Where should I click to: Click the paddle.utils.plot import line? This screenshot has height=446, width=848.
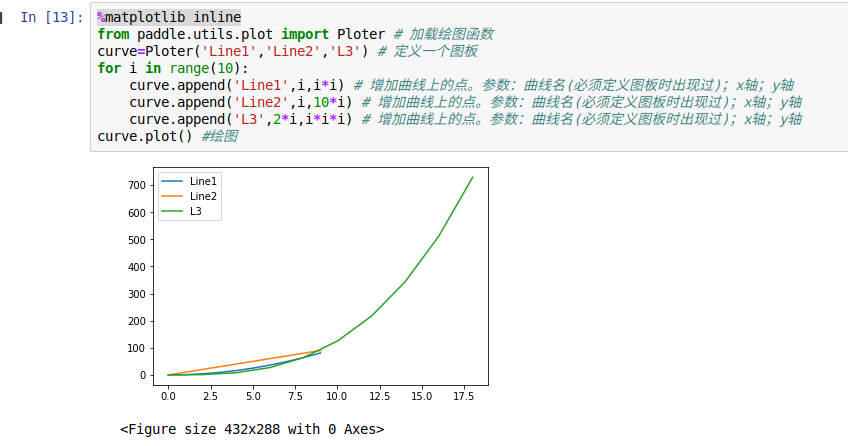(x=295, y=34)
